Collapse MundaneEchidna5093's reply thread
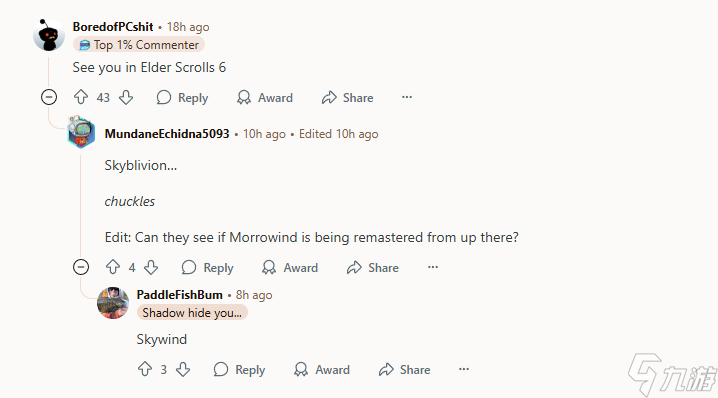Image resolution: width=718 pixels, height=398 pixels. tap(81, 267)
